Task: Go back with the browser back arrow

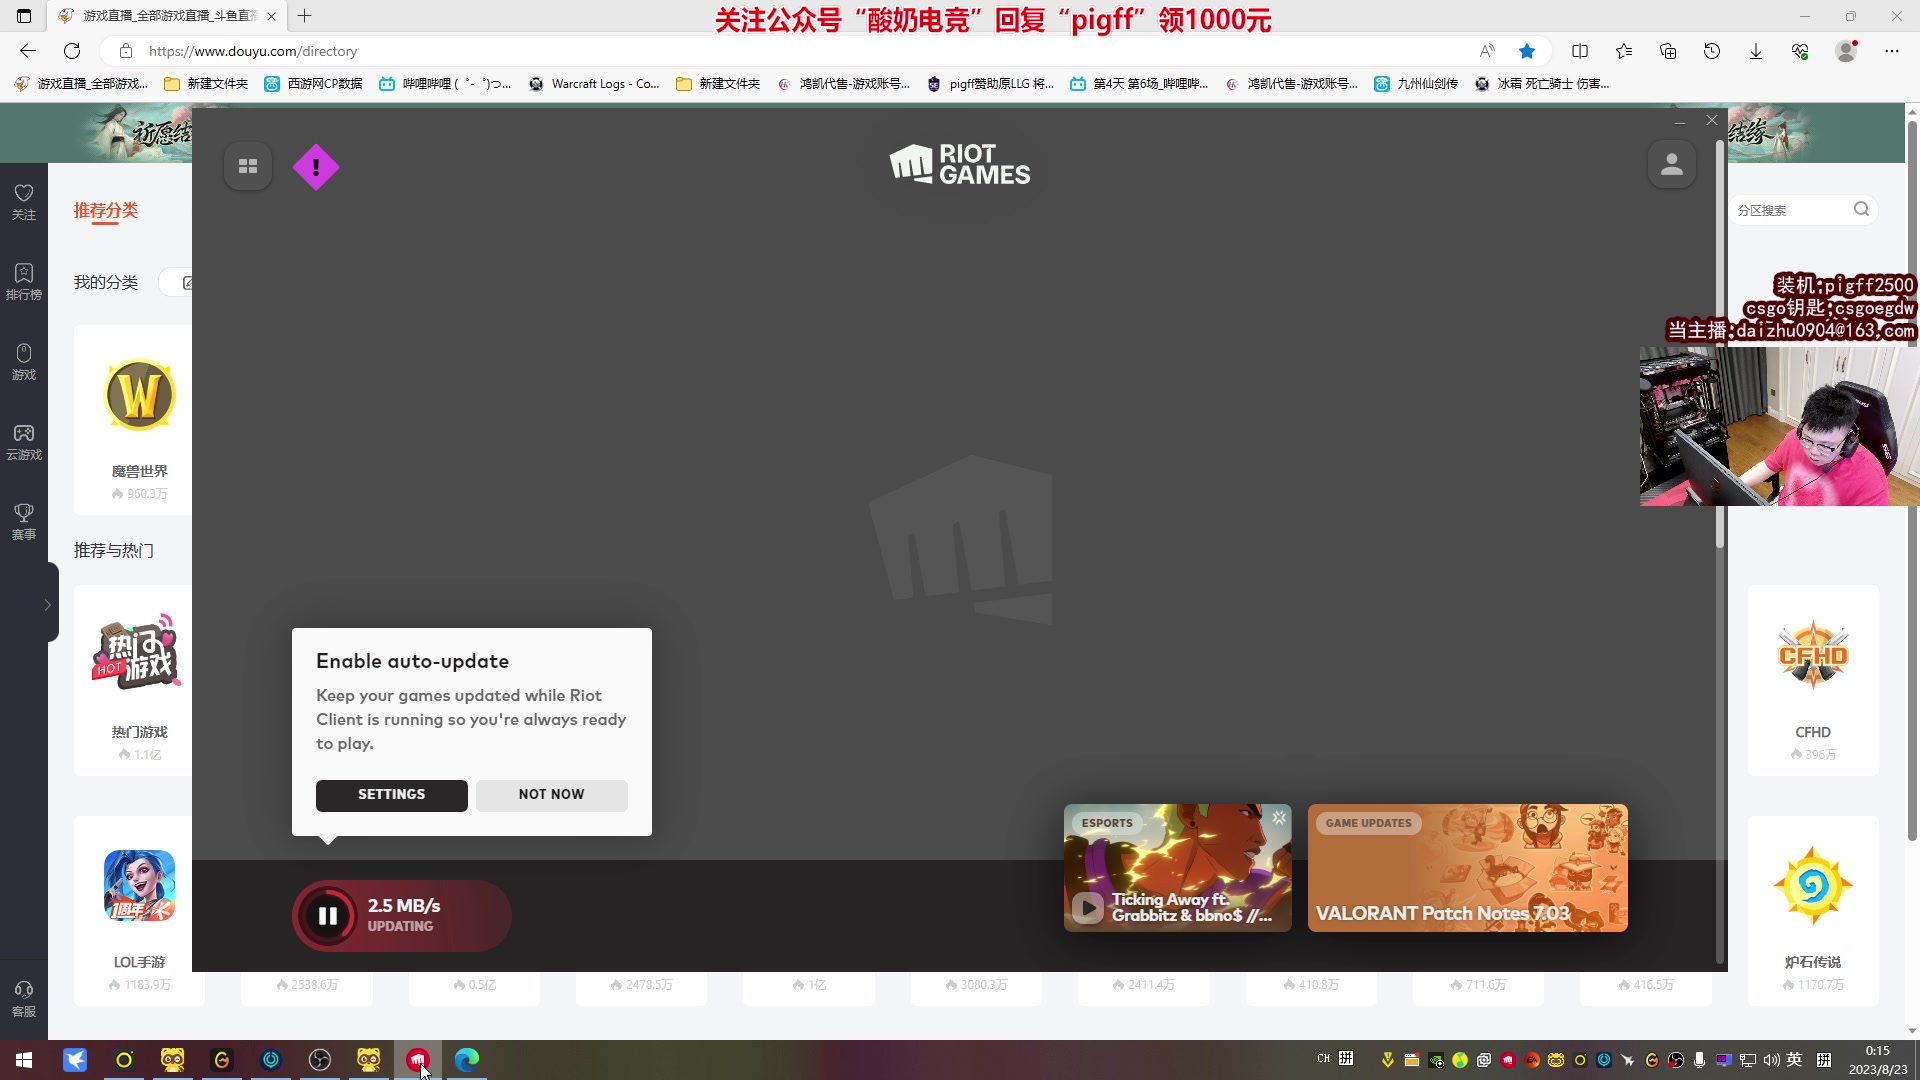Action: click(28, 51)
